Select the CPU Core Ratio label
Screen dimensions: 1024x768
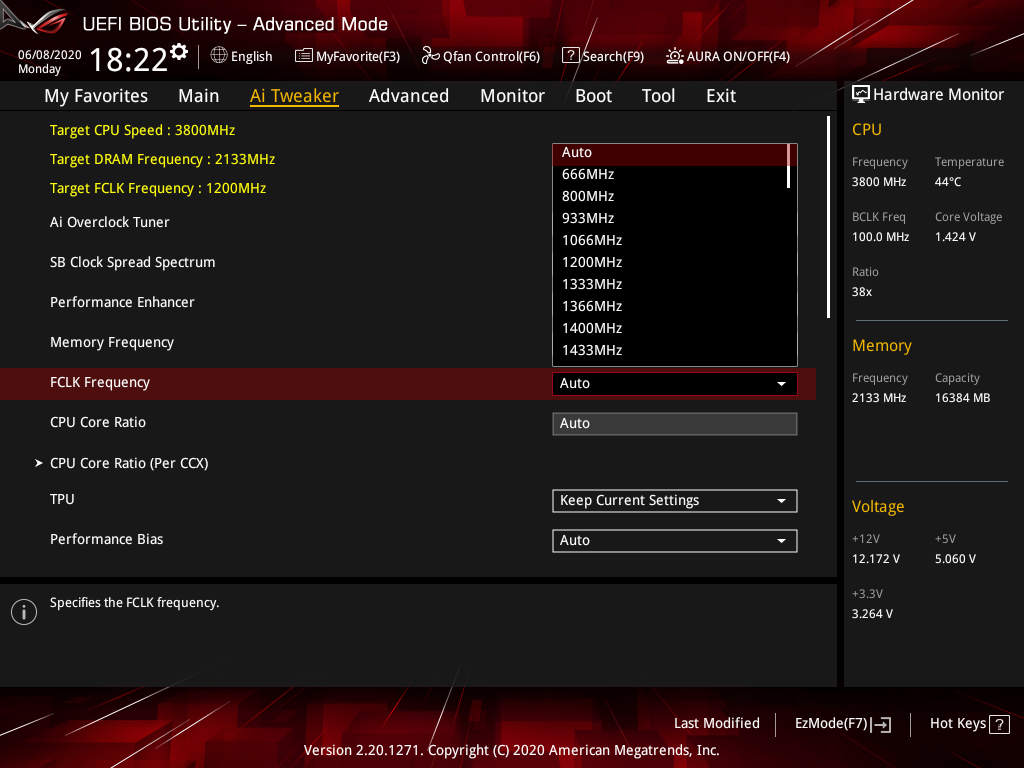[x=98, y=423]
